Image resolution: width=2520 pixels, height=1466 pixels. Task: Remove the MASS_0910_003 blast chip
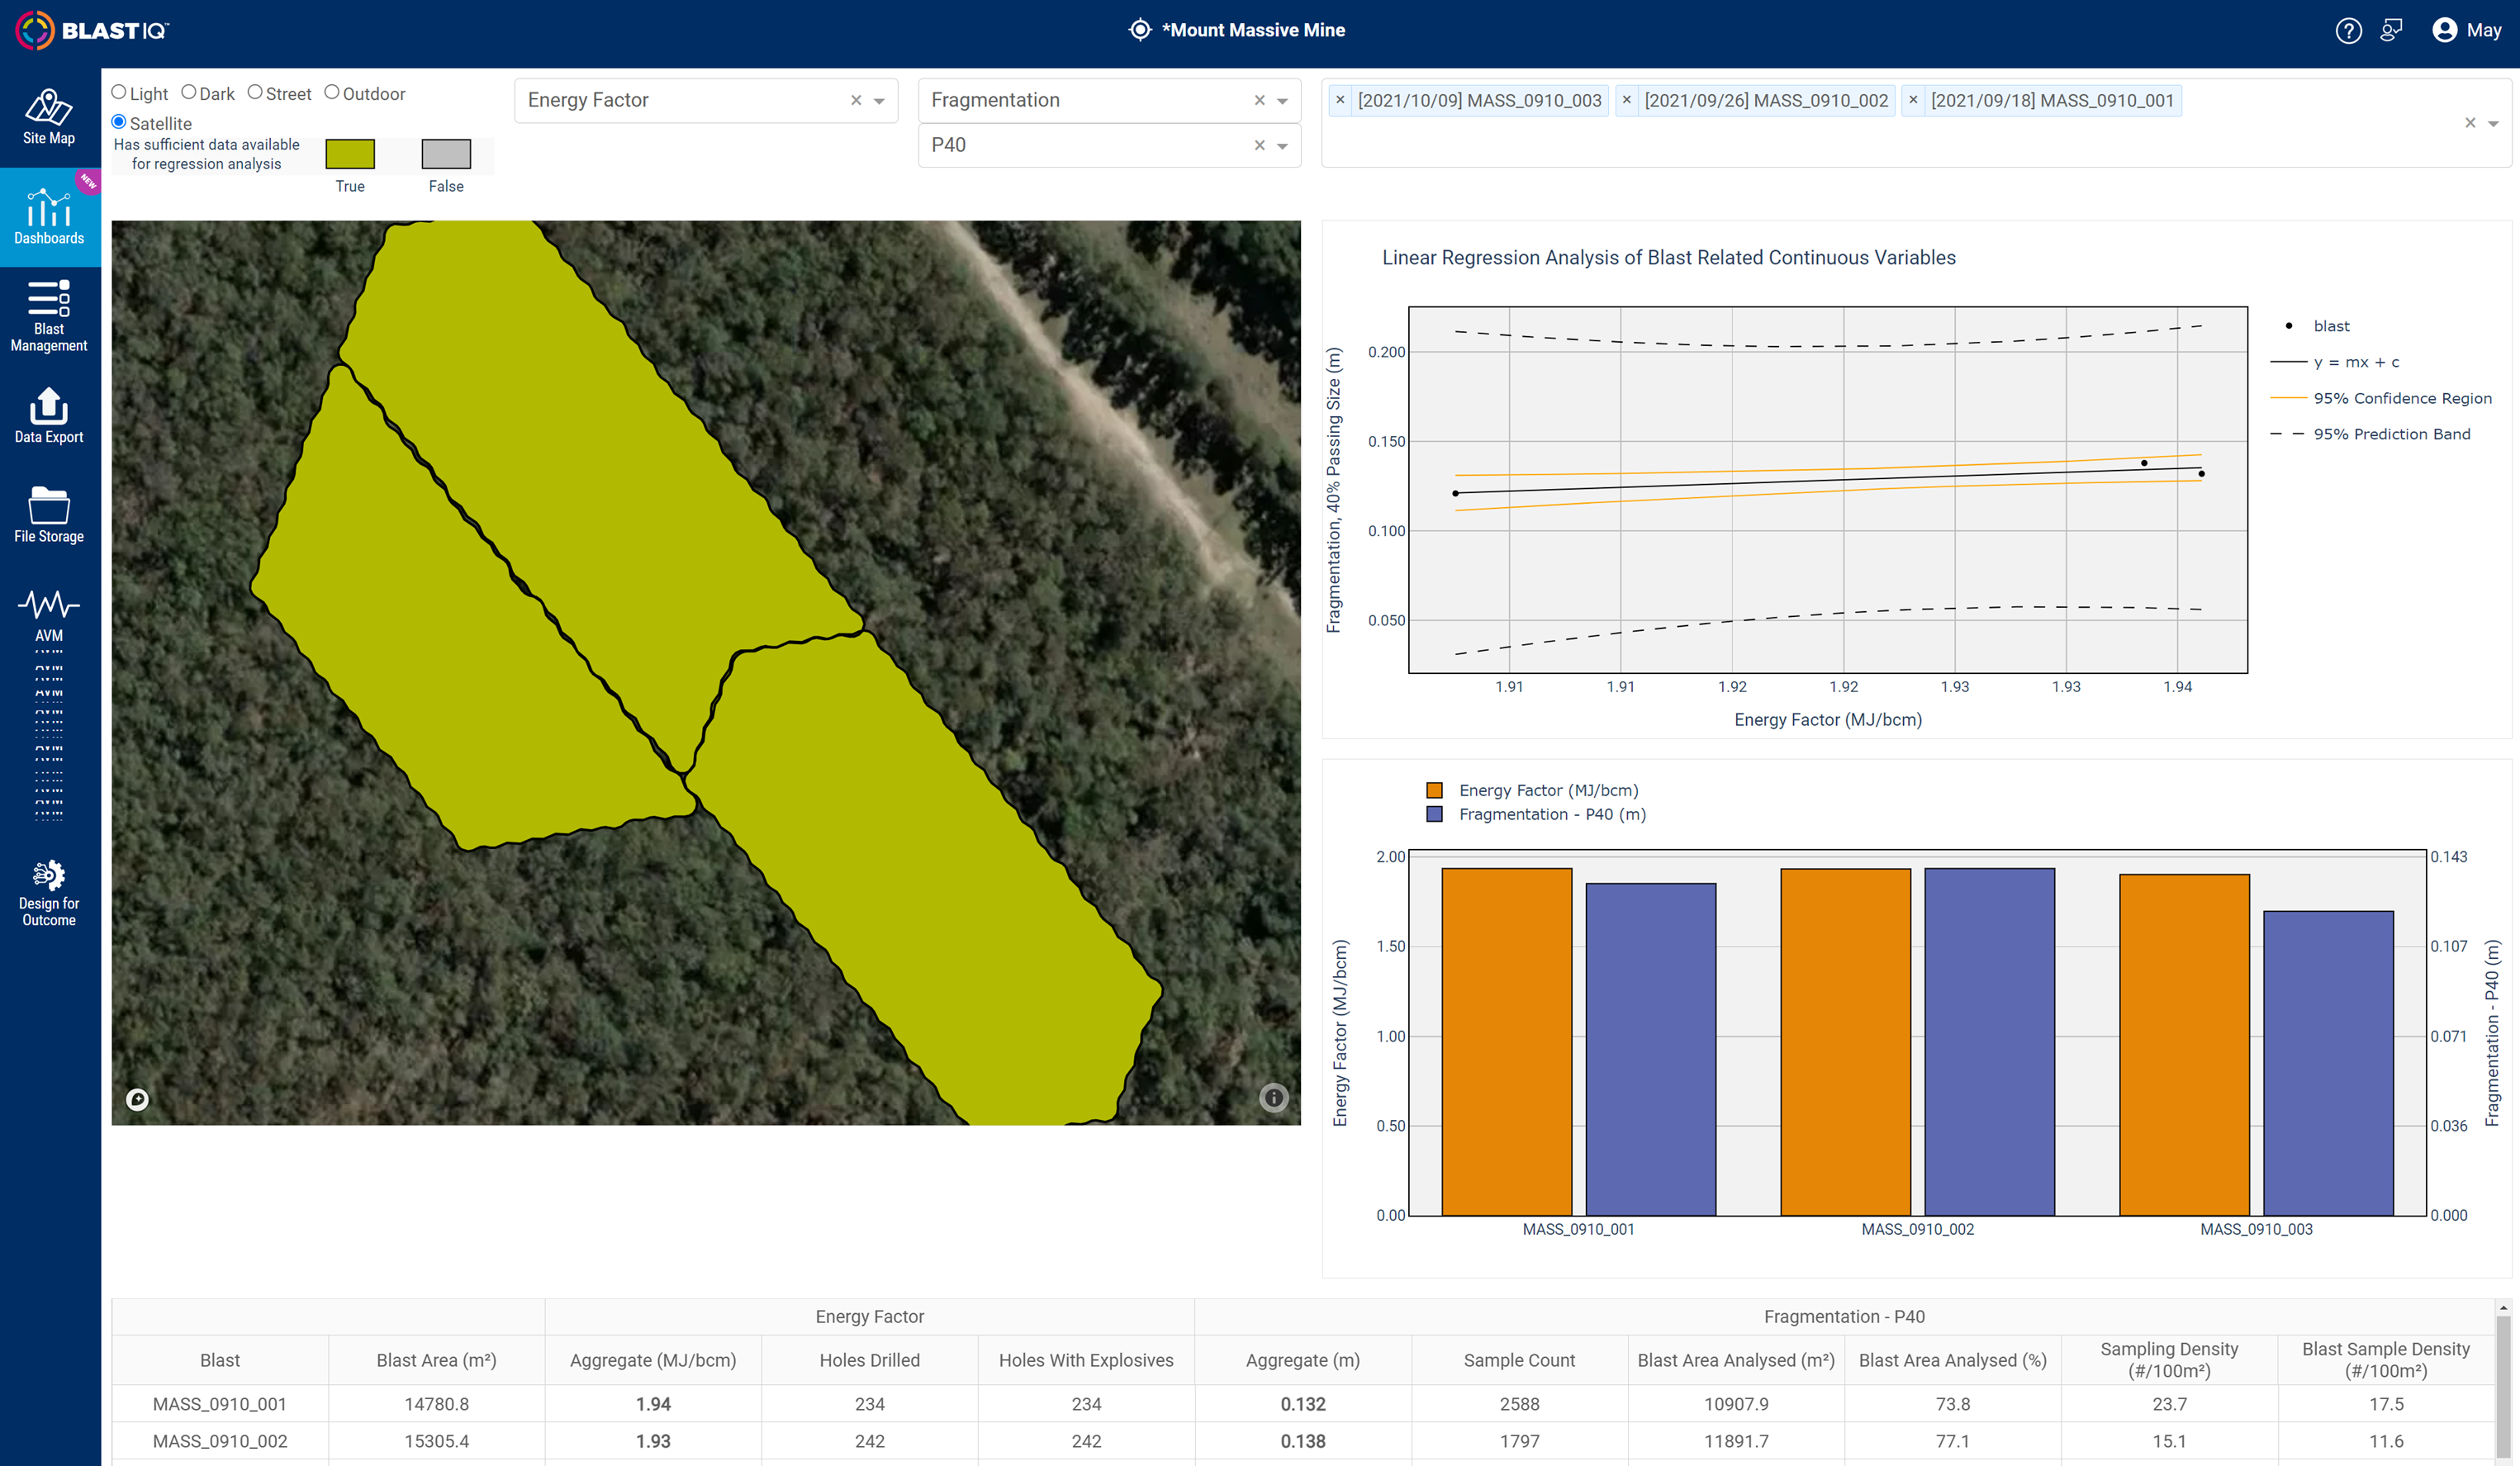coord(1340,100)
